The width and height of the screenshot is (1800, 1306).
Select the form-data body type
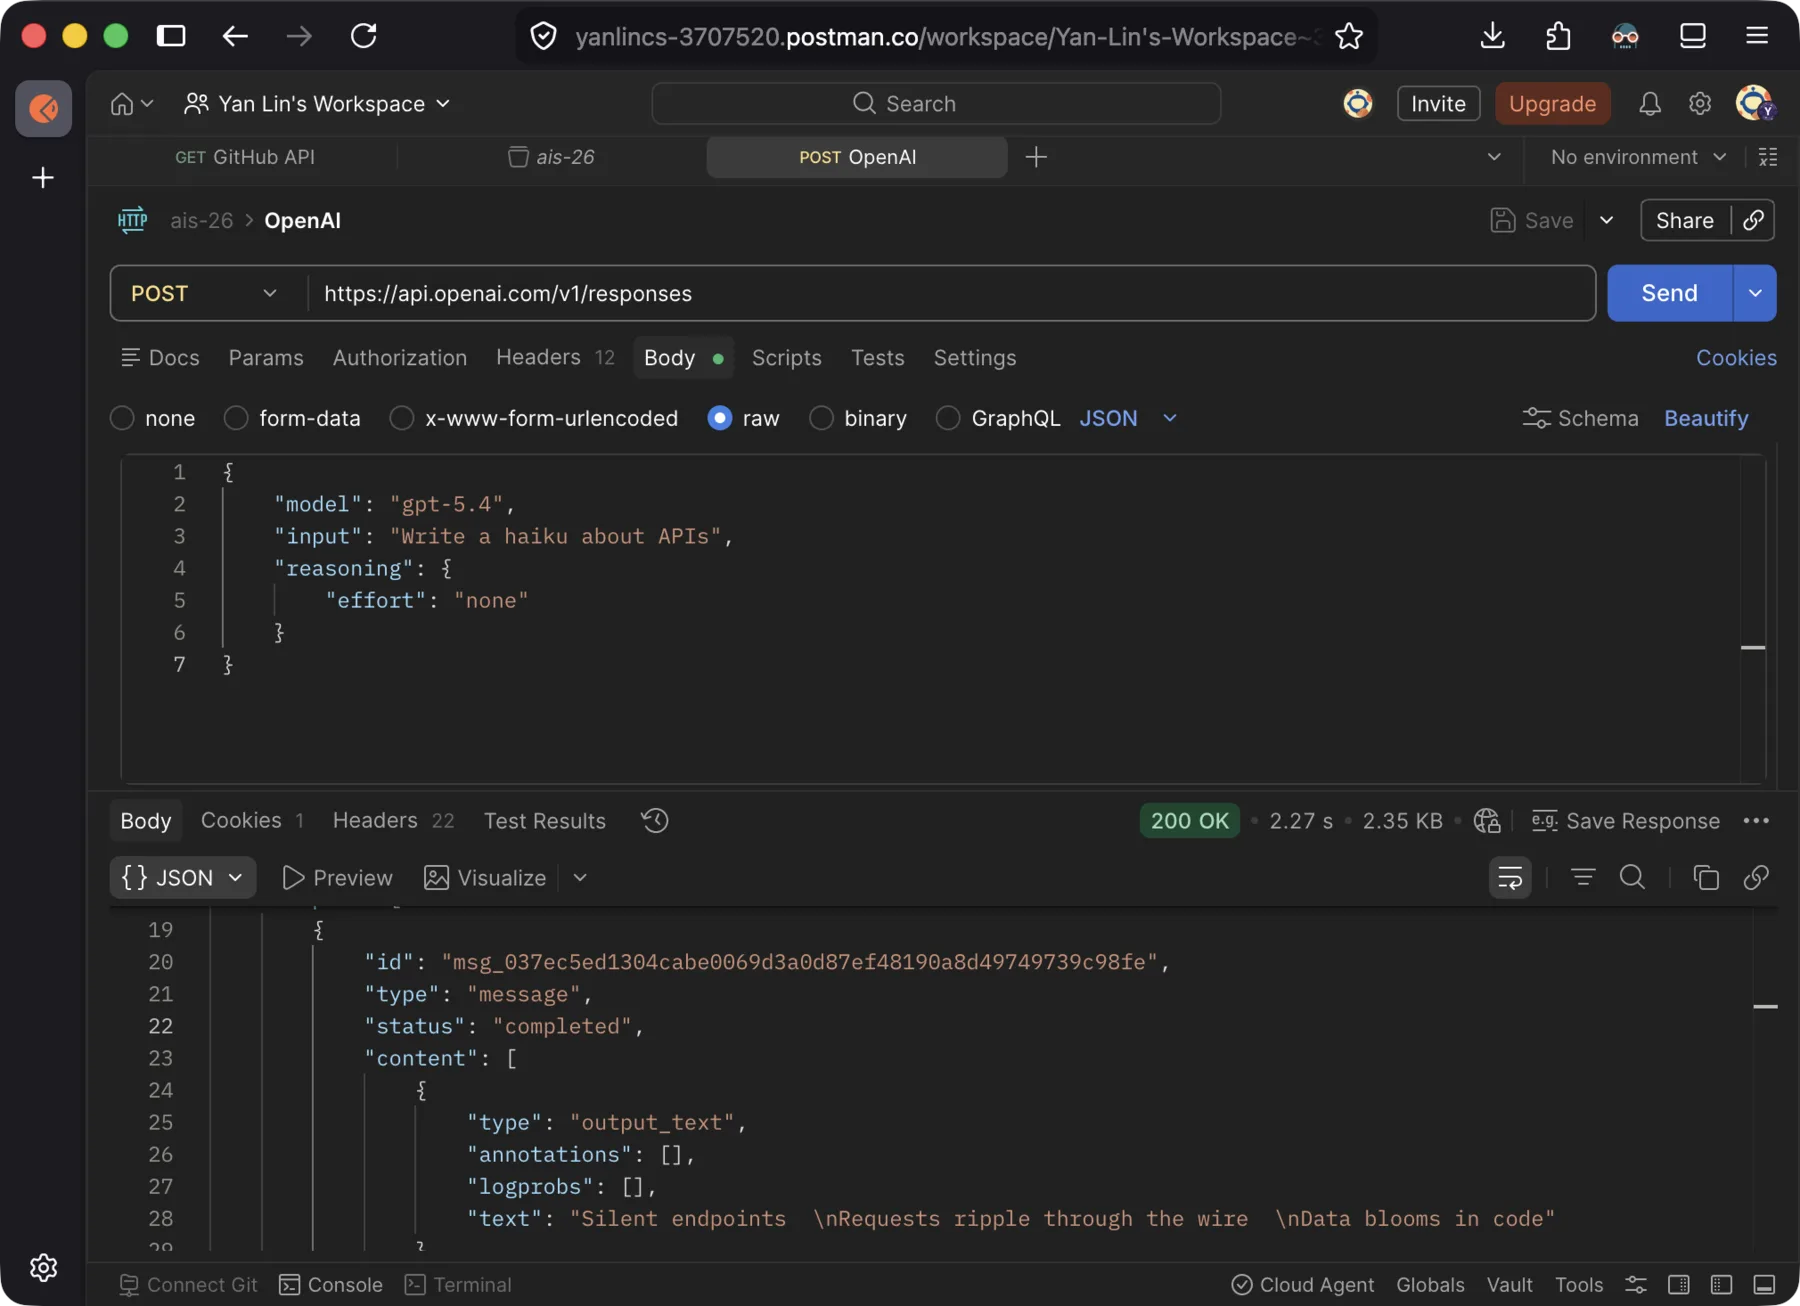point(236,418)
